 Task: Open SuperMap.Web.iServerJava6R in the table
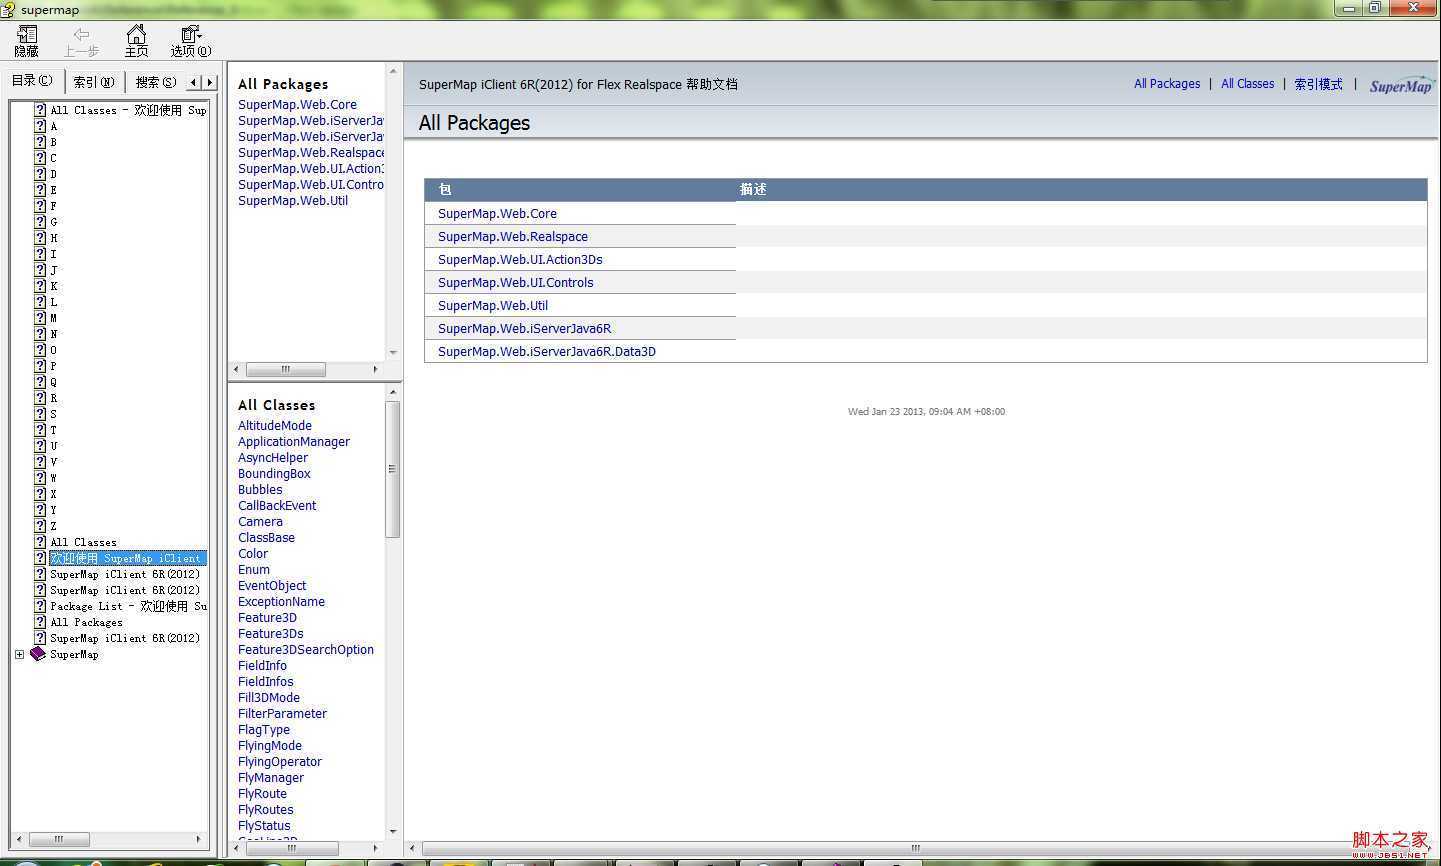click(524, 328)
